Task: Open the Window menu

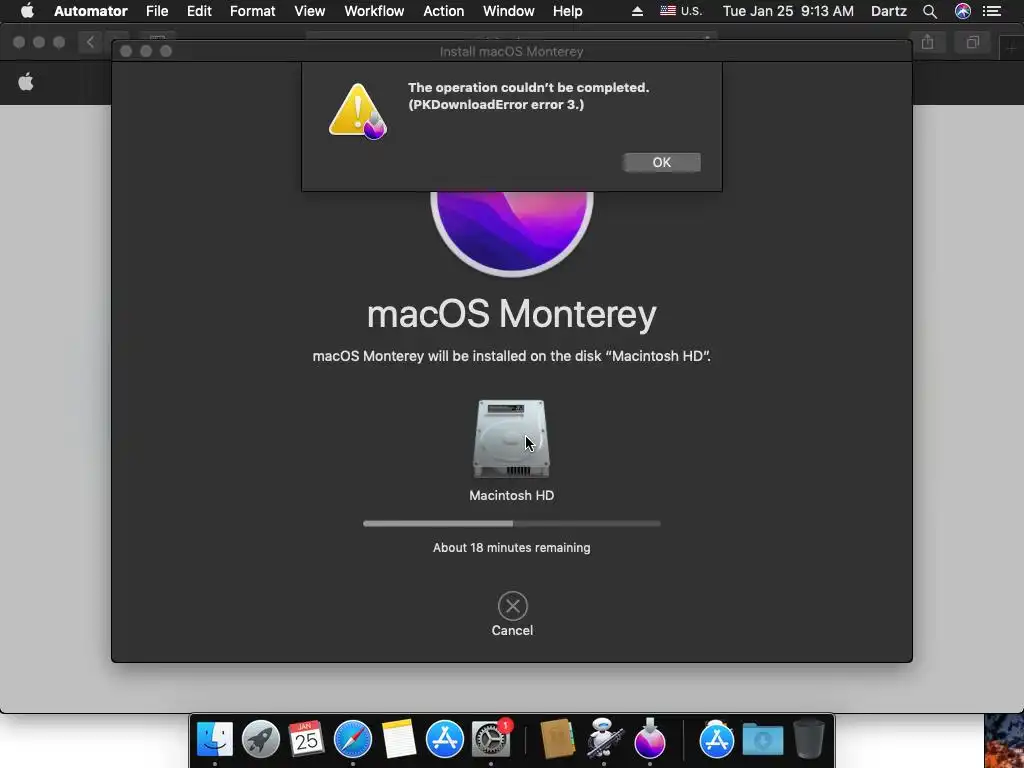Action: click(x=509, y=11)
